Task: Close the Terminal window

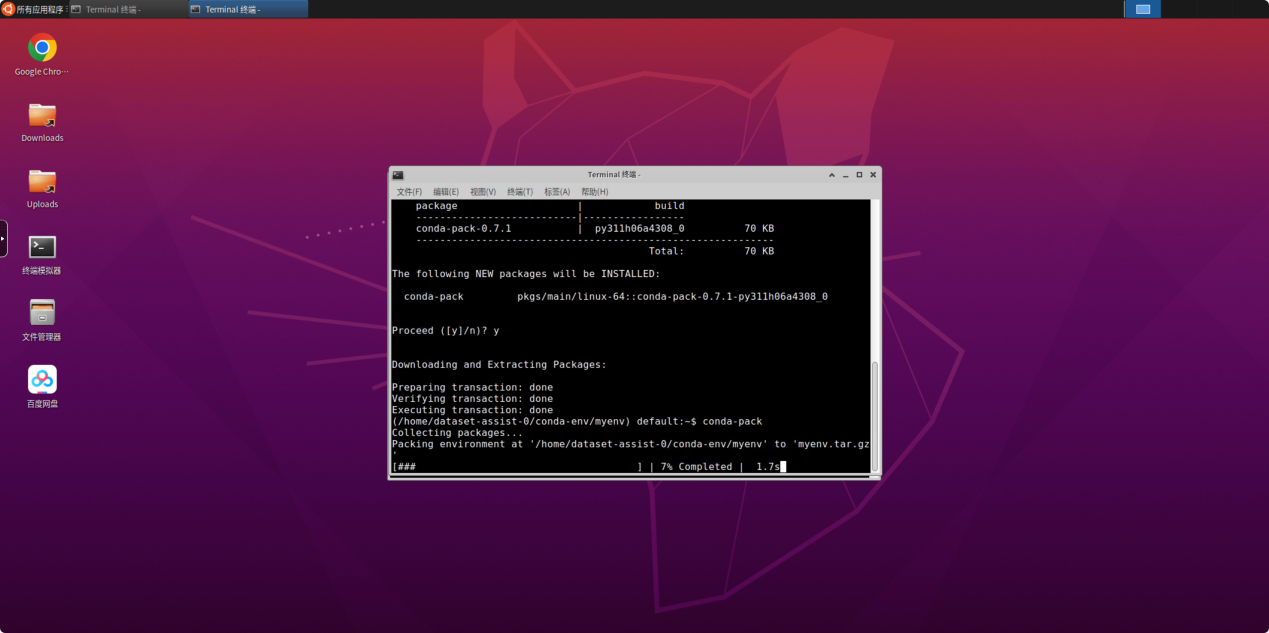Action: pos(873,175)
